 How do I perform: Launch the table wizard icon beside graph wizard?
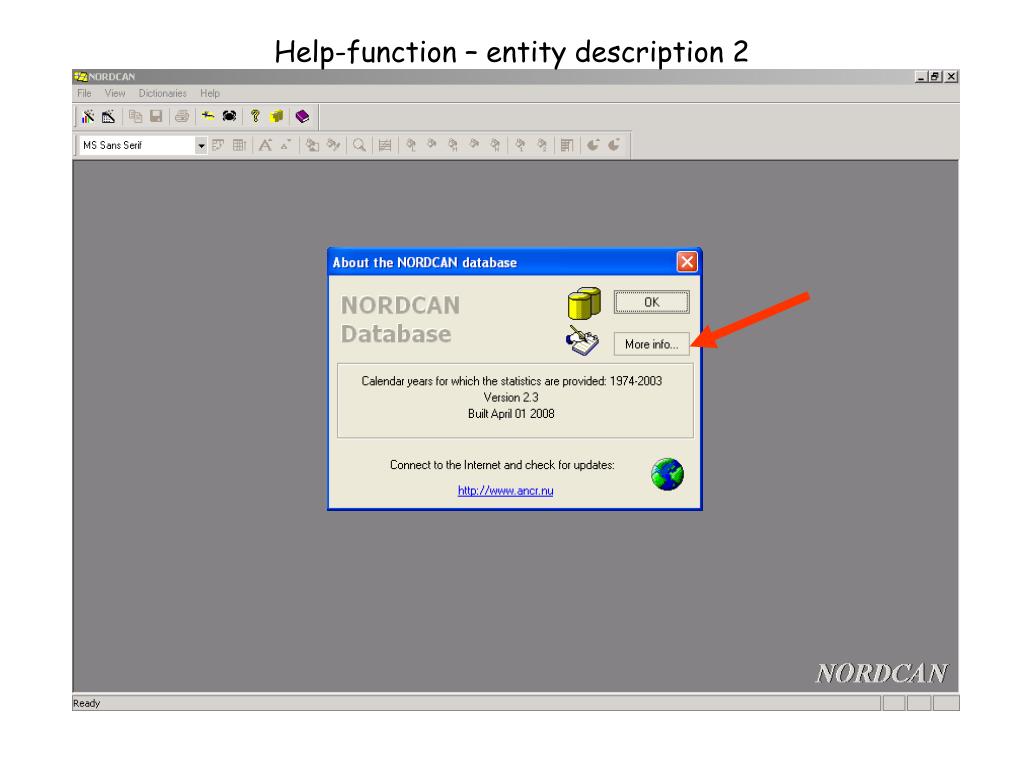coord(108,117)
